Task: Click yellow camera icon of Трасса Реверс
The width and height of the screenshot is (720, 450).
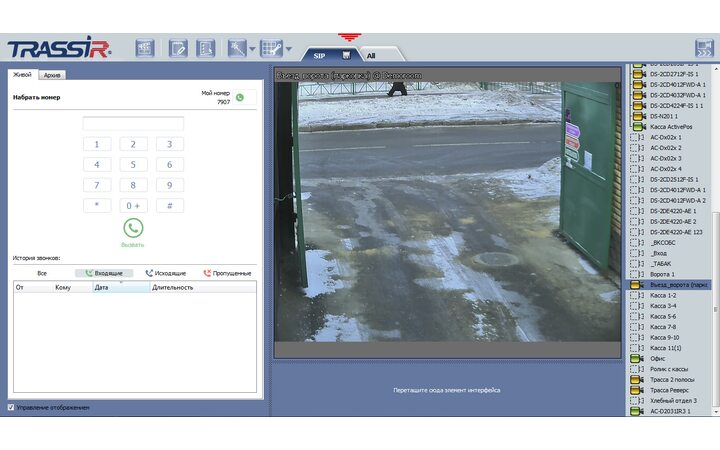Action: (637, 390)
